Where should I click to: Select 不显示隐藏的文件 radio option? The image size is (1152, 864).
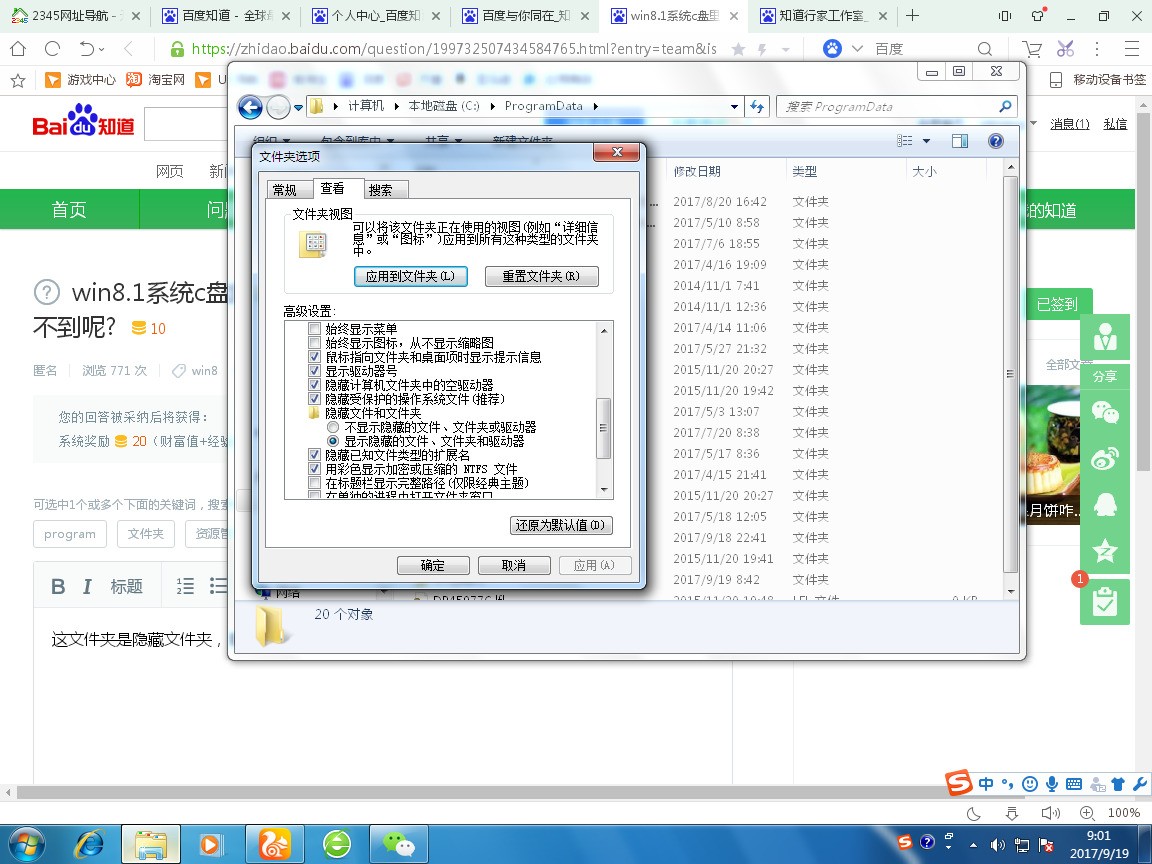click(x=331, y=427)
